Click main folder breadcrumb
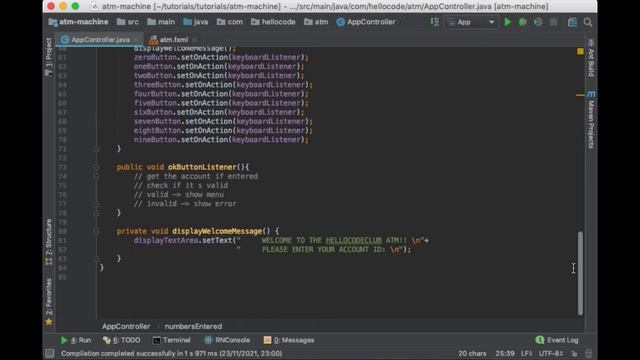This screenshot has width=640, height=360. [x=161, y=22]
